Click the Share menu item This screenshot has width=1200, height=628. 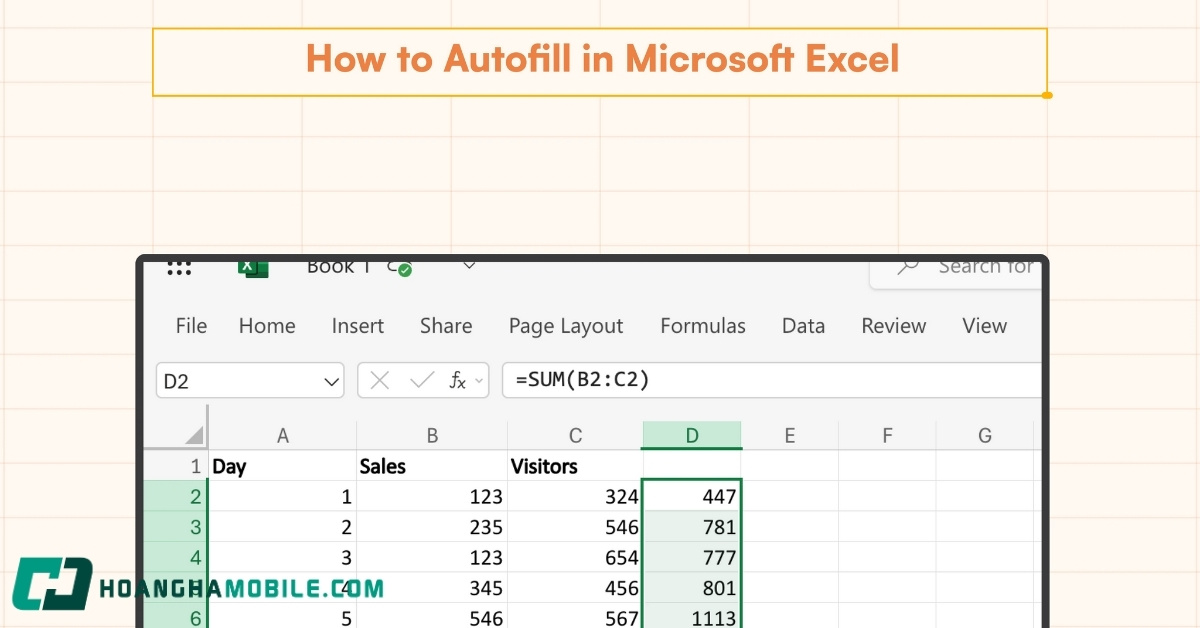click(446, 326)
